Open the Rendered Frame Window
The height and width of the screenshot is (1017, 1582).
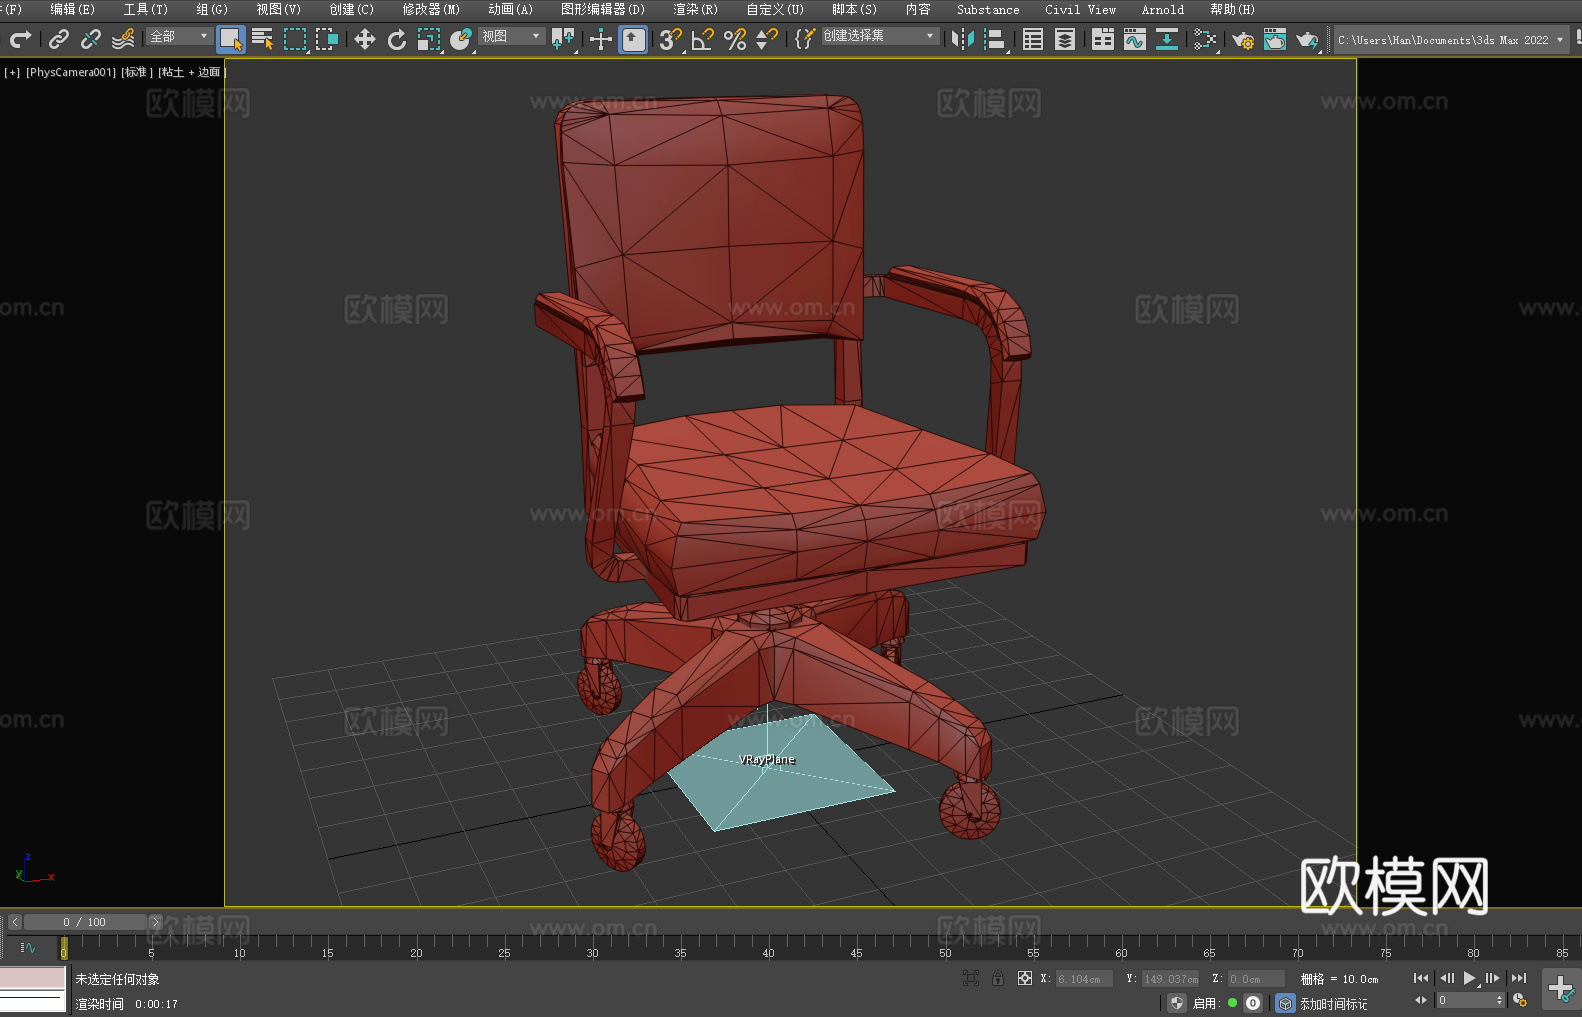1275,39
